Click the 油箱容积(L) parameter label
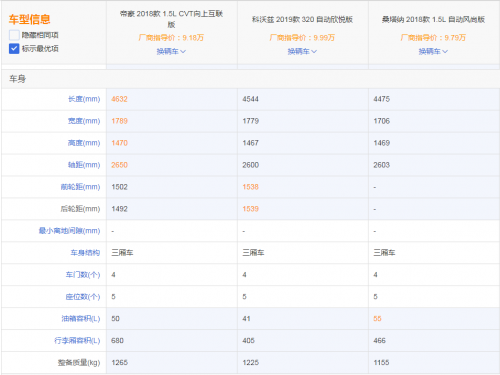 (x=81, y=319)
